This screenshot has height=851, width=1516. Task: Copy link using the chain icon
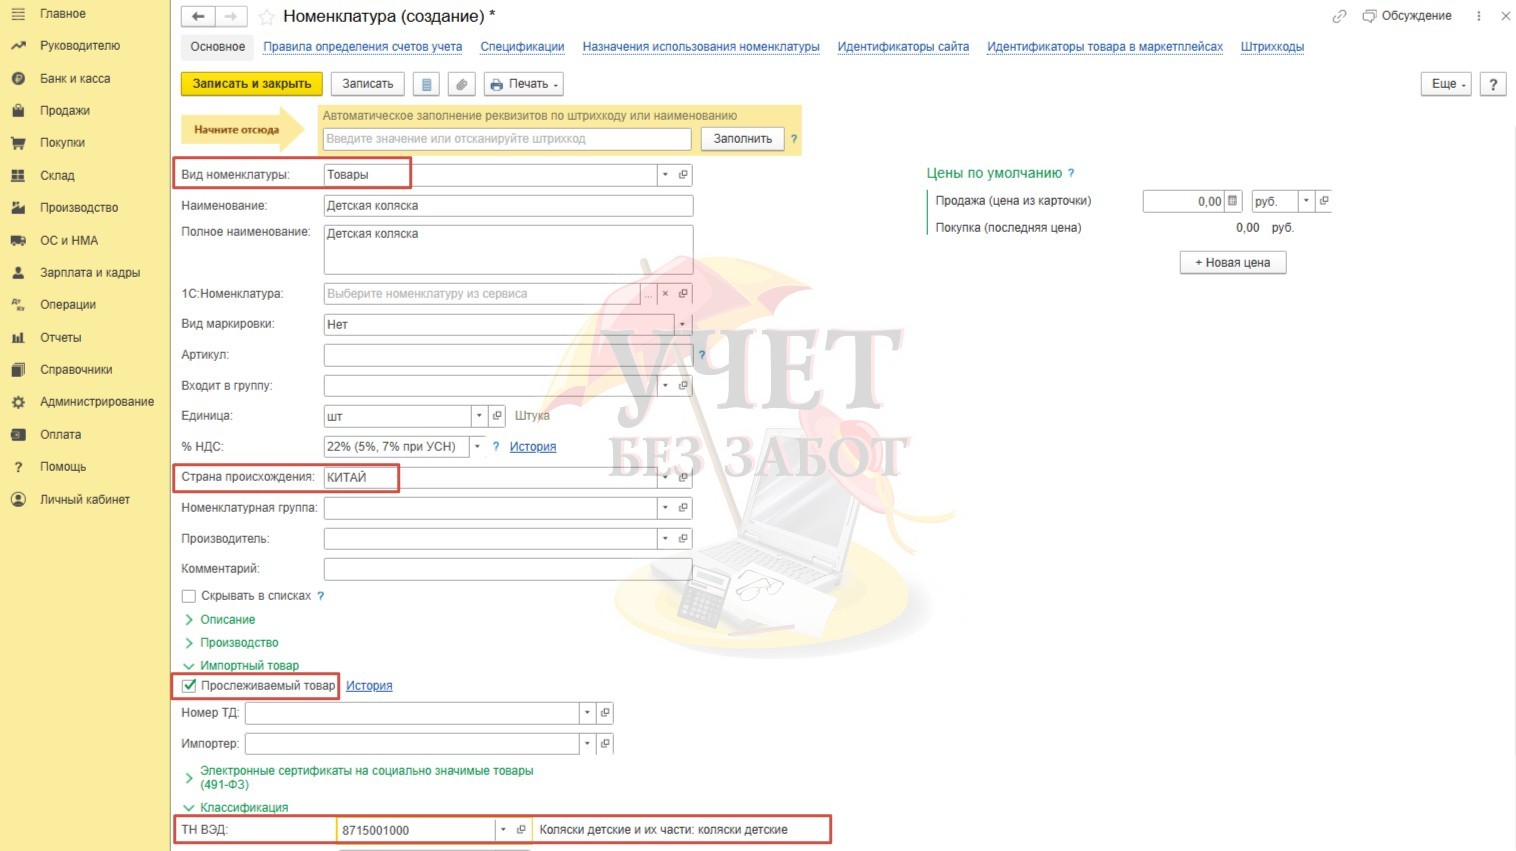pyautogui.click(x=1339, y=16)
